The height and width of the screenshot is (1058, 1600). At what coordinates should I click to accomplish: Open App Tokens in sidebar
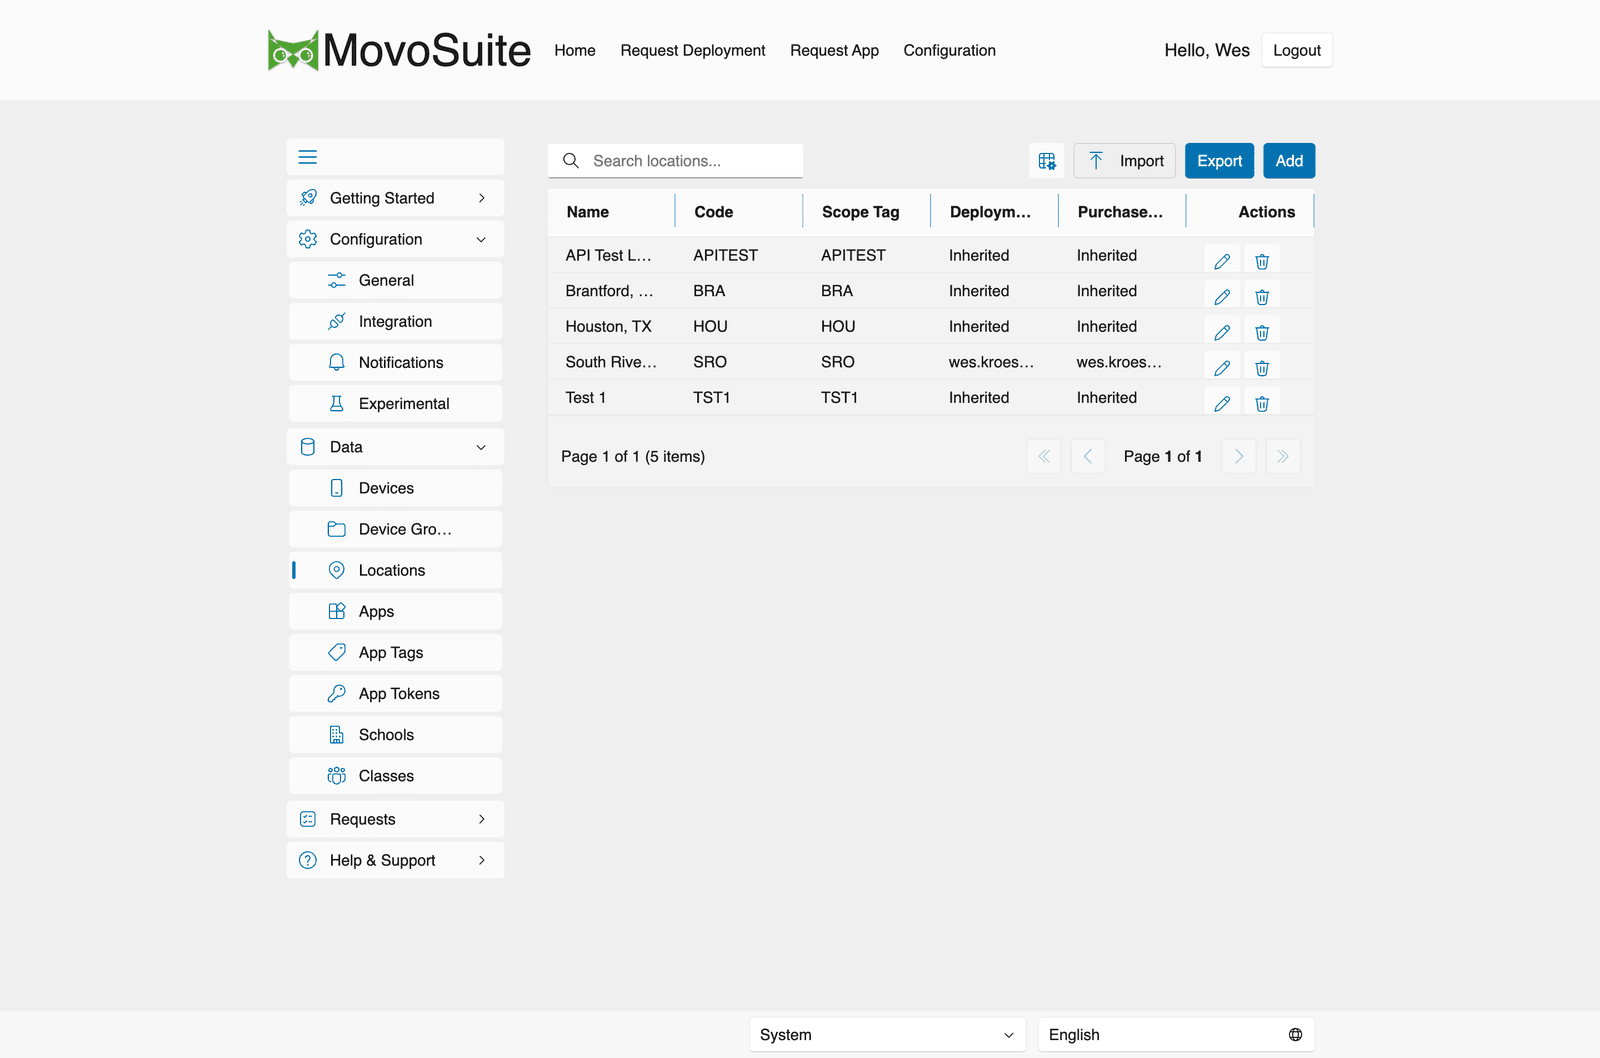[395, 693]
